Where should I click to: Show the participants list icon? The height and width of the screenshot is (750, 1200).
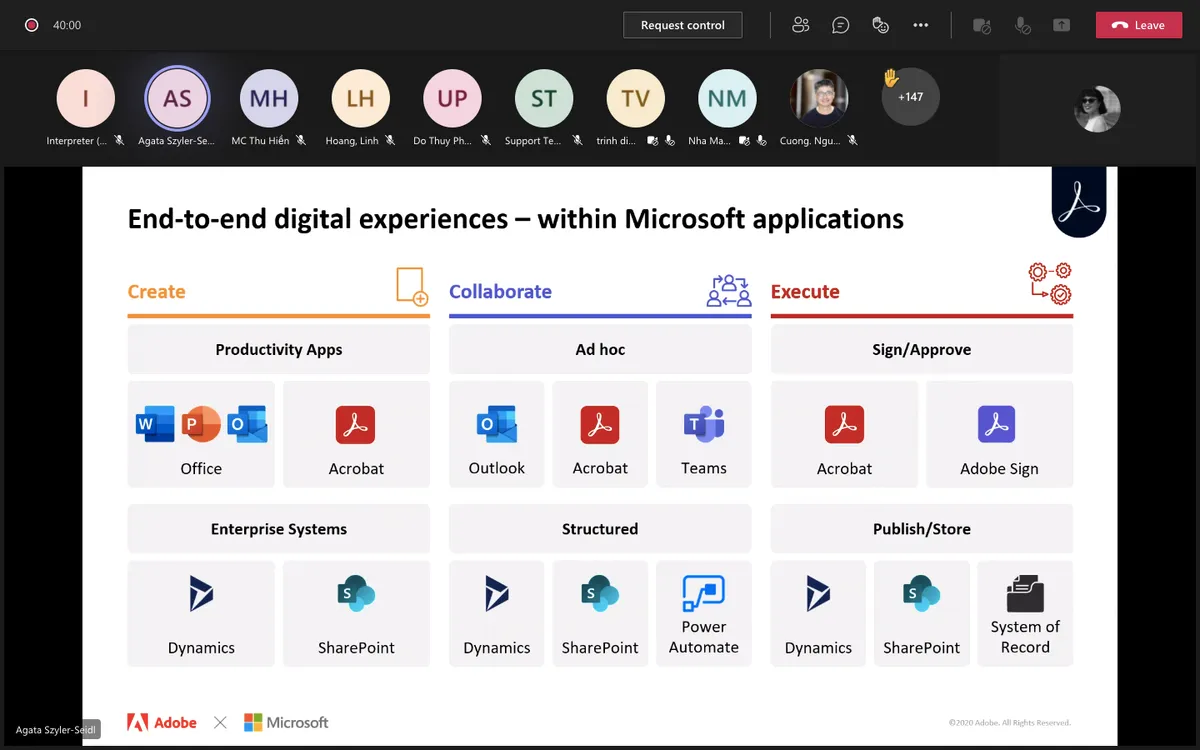[x=800, y=25]
